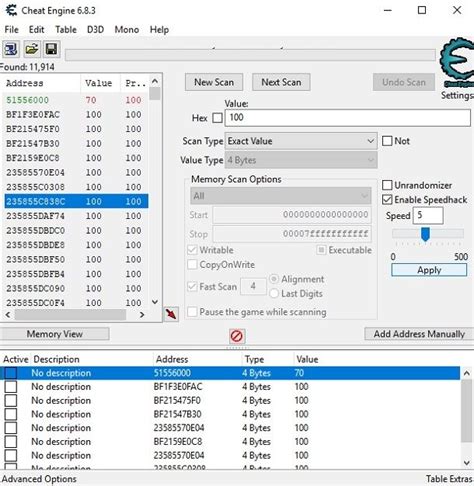Click found list horizontal right arrow

142,315
